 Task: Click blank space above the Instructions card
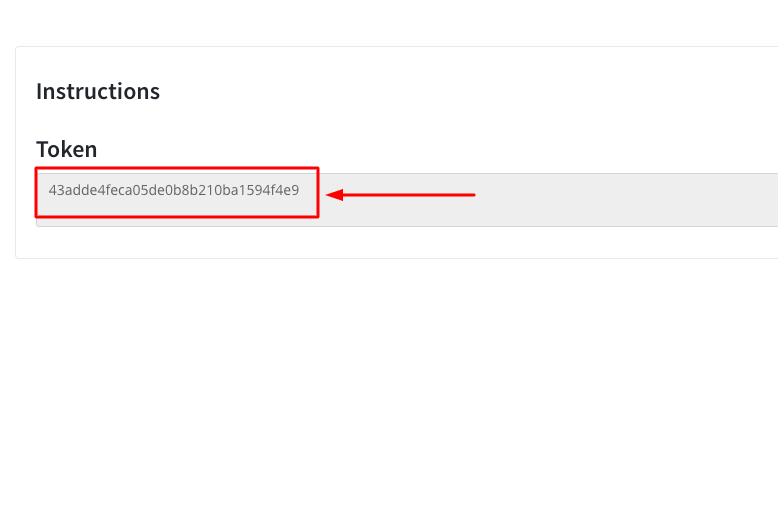(x=389, y=23)
